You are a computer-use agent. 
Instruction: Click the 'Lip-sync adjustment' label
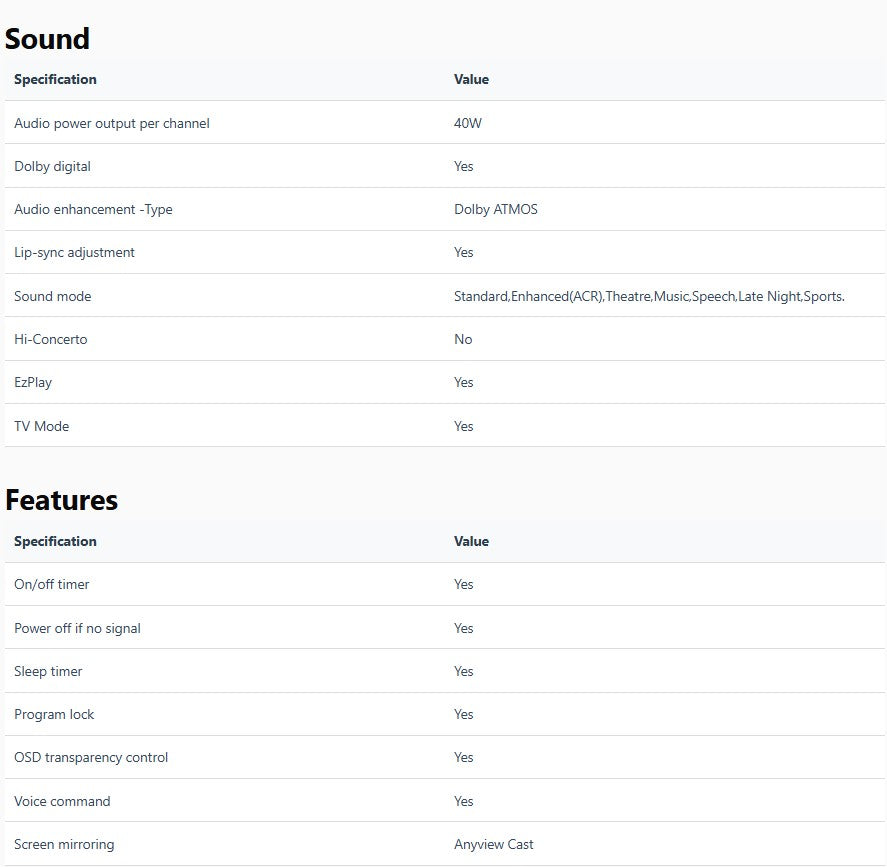pyautogui.click(x=74, y=253)
